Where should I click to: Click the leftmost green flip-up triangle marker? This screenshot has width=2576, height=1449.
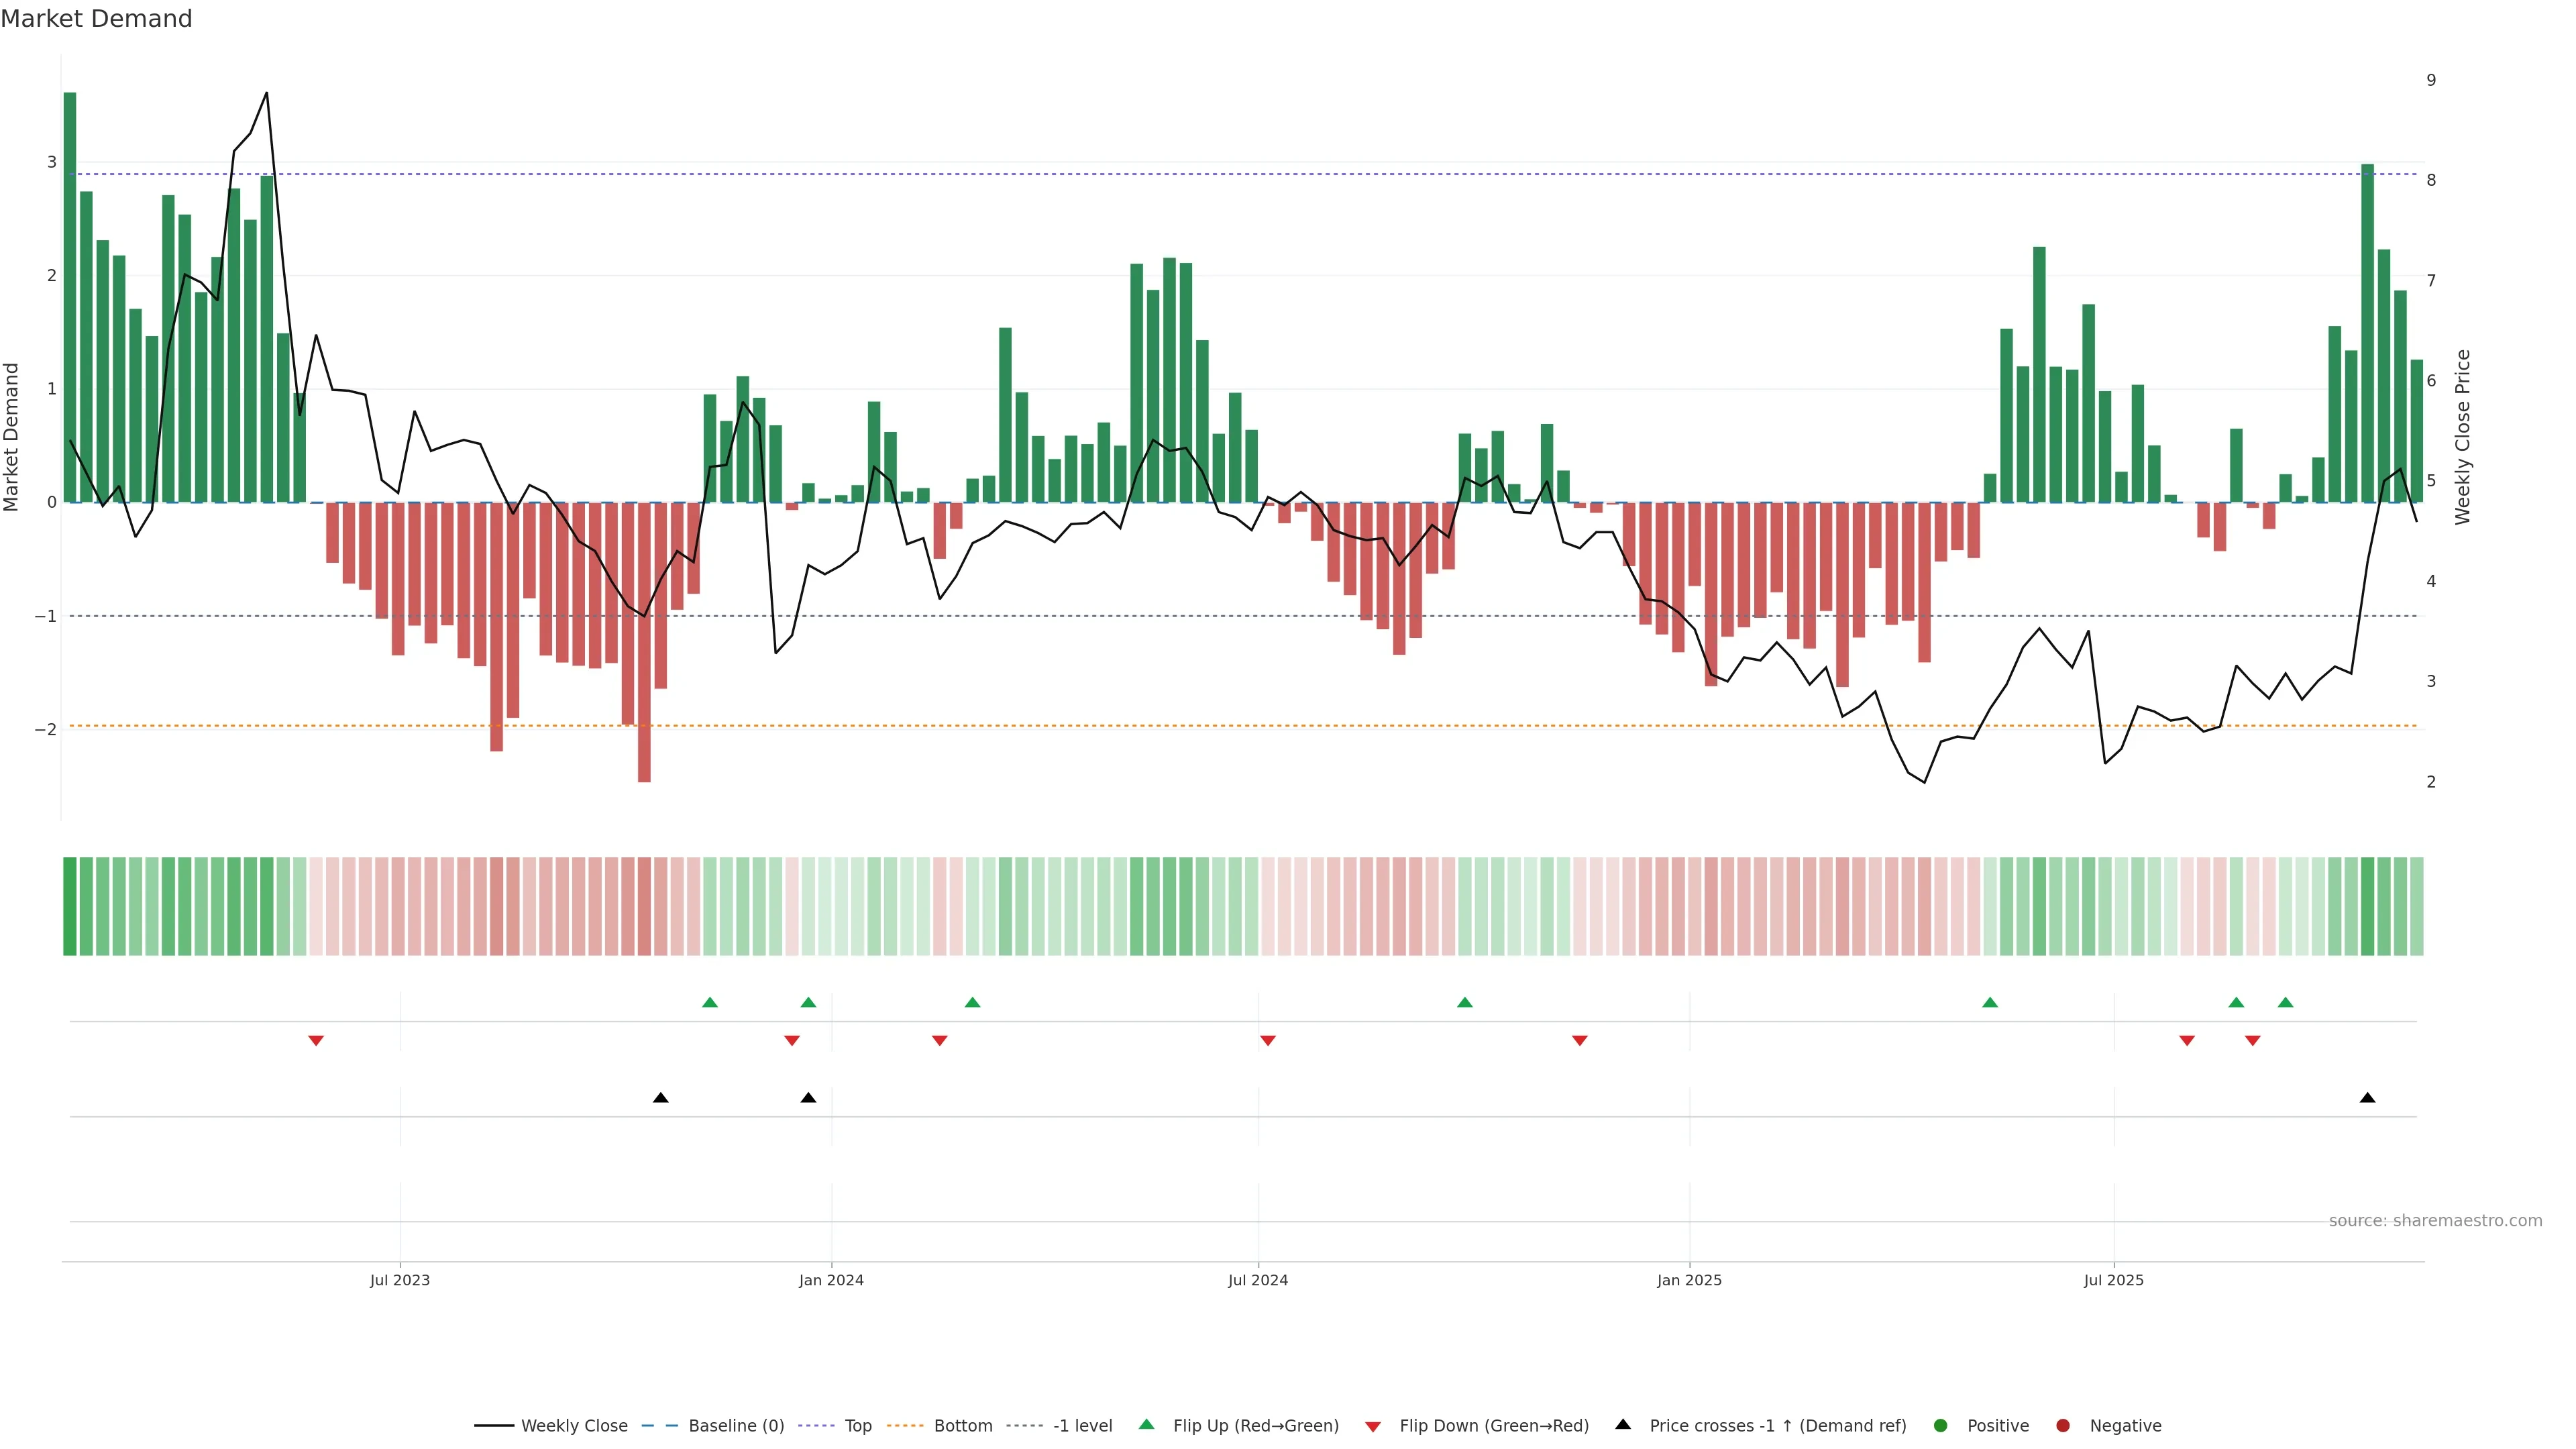pyautogui.click(x=710, y=1002)
